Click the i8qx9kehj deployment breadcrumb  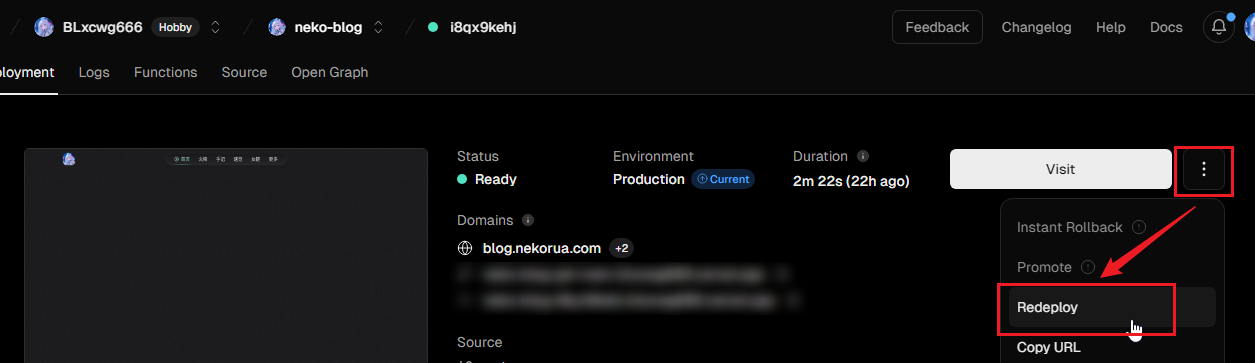click(x=483, y=27)
